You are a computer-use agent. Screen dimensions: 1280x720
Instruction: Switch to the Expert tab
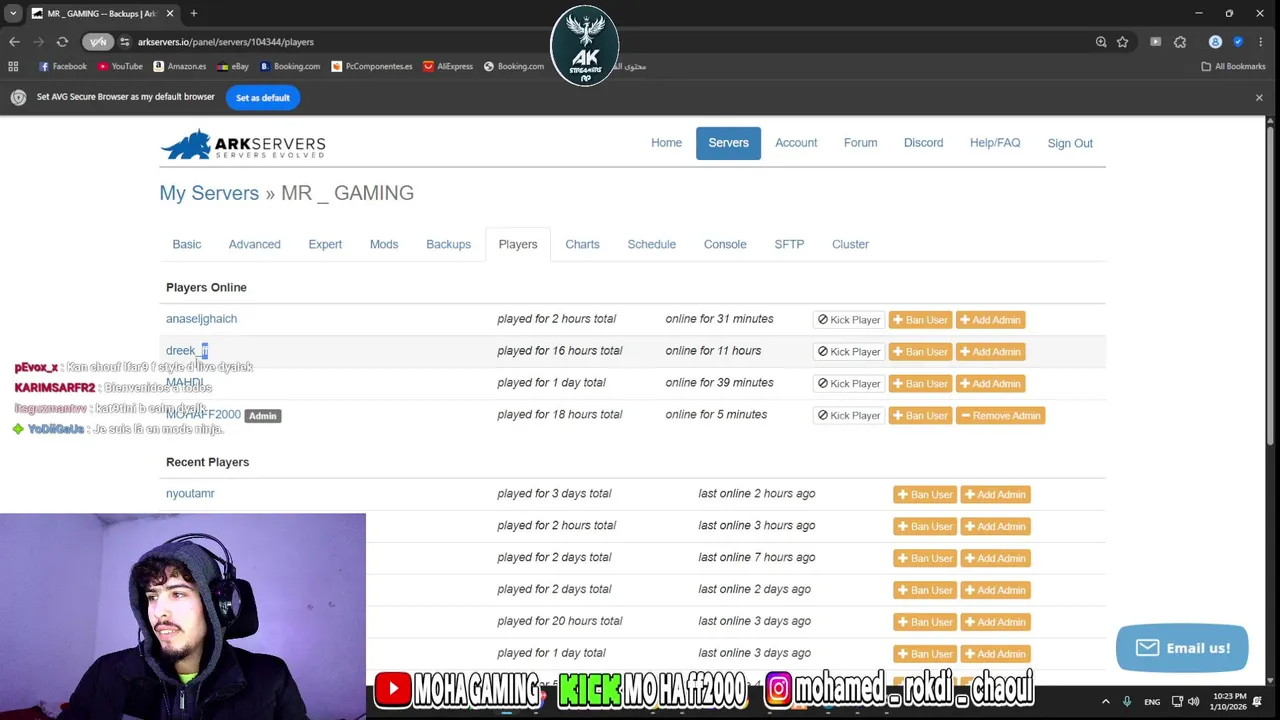pyautogui.click(x=325, y=244)
